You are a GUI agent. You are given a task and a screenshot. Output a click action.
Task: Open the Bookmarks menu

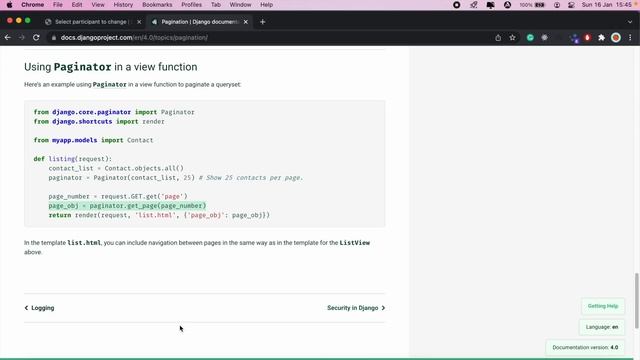click(x=157, y=5)
